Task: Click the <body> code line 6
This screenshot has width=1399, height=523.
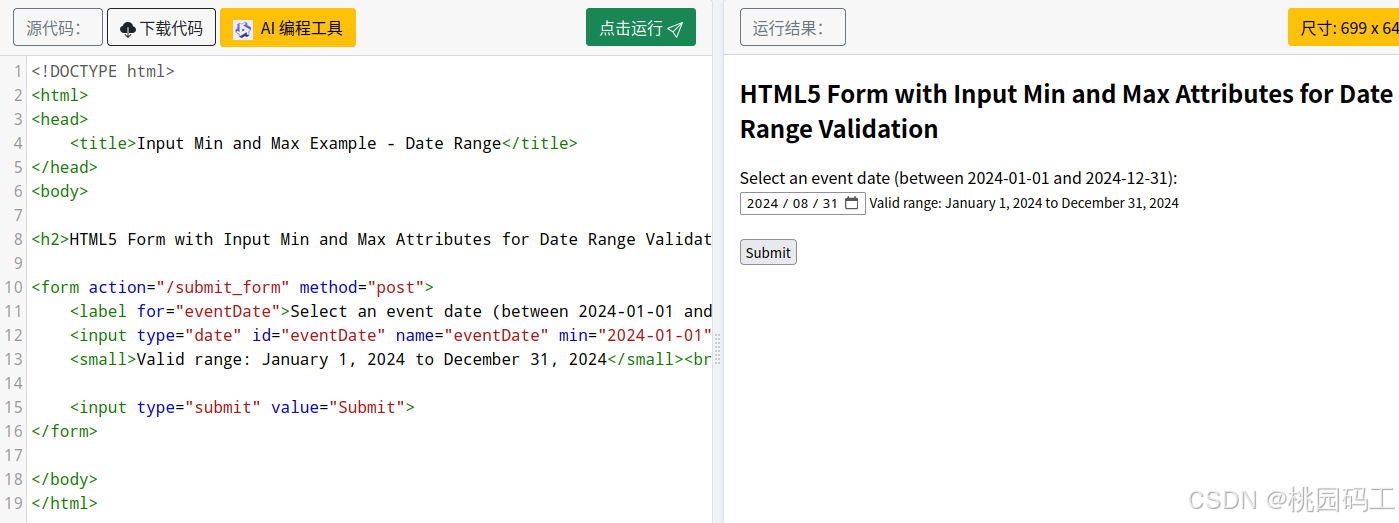Action: (60, 191)
